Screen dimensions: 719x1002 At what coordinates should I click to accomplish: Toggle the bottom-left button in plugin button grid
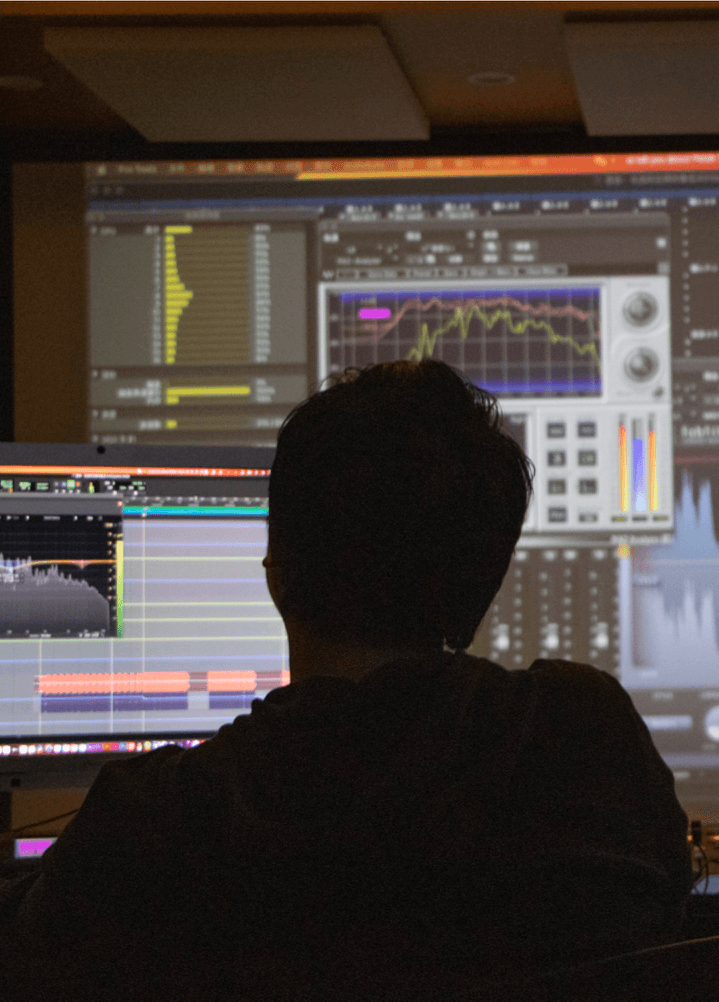coord(556,513)
